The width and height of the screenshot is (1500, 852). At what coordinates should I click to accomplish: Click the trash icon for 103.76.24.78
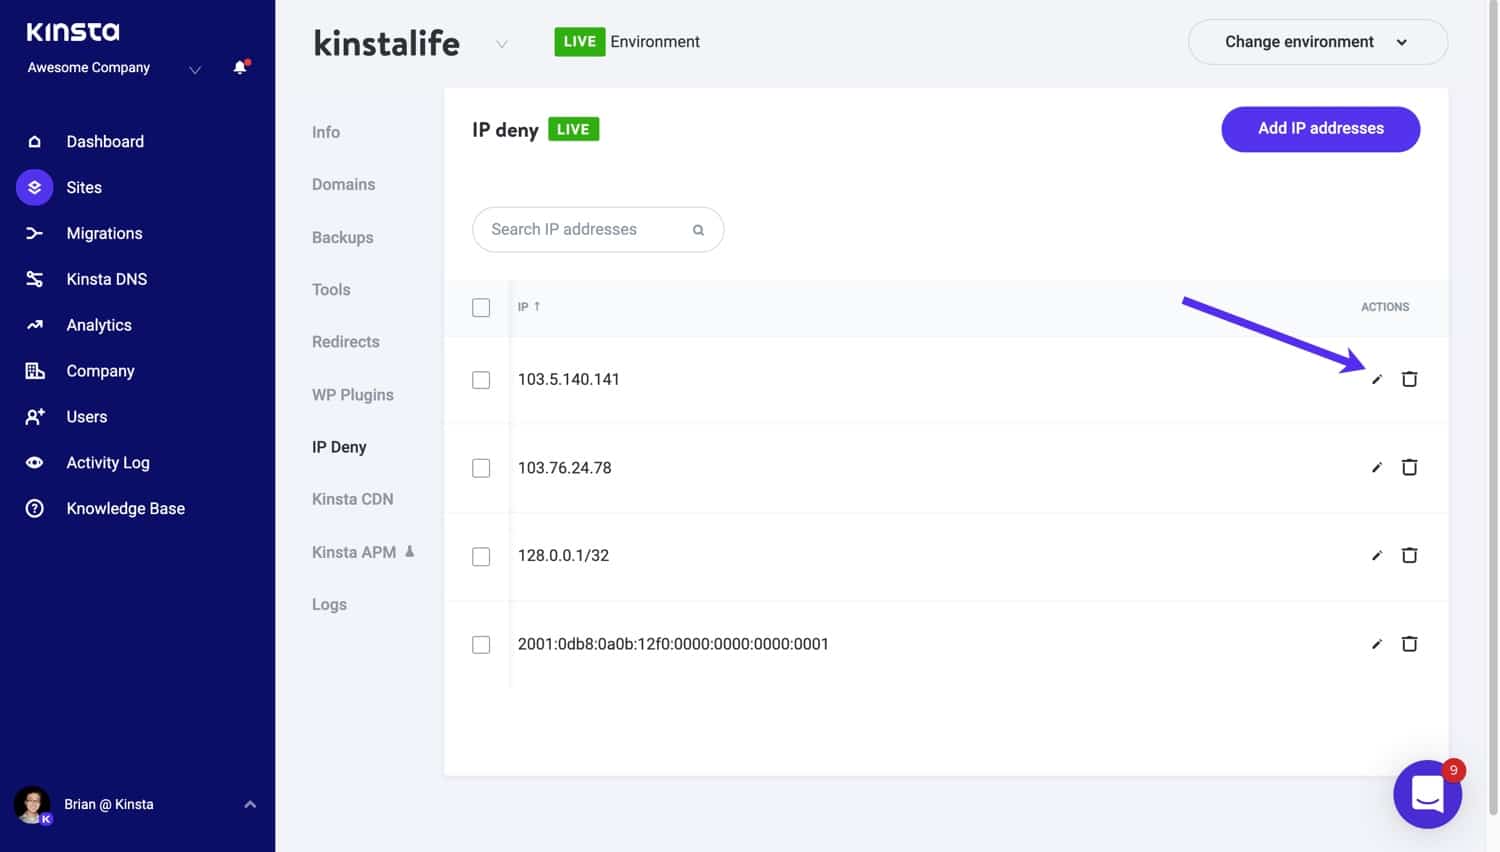[1410, 467]
